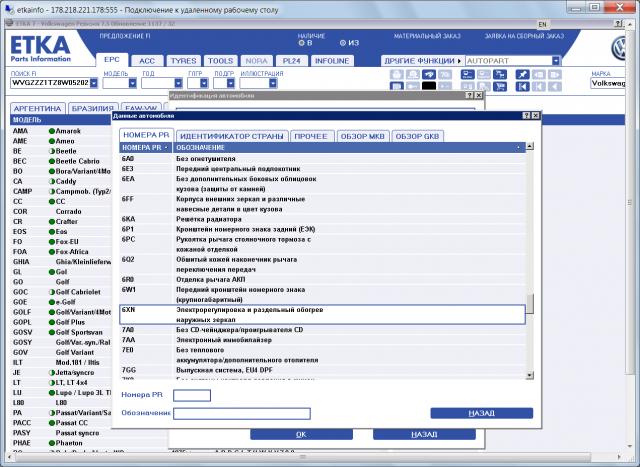The image size is (640, 467).
Task: Click the МАТЕРИАЛЬНЫЙ ЗАКАЗ link
Action: (x=427, y=36)
